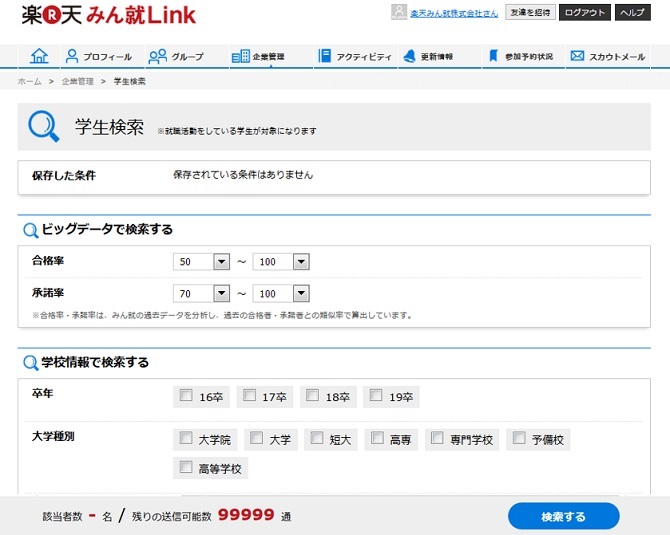Screen dimensions: 670x535
Task: Click the home icon in navigation bar
Action: click(39, 57)
